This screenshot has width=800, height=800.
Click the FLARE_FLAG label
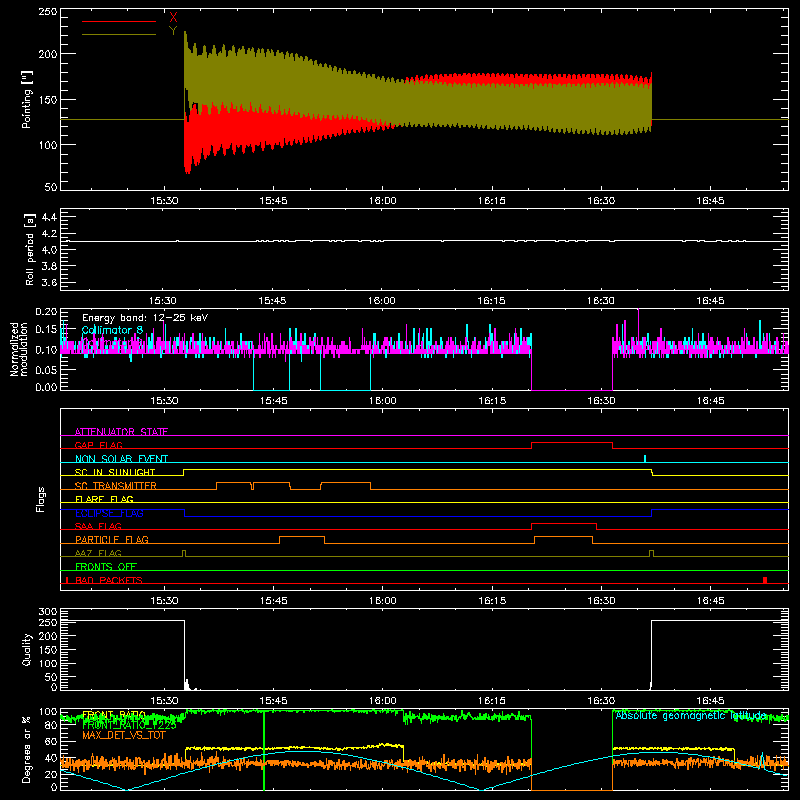pos(104,499)
